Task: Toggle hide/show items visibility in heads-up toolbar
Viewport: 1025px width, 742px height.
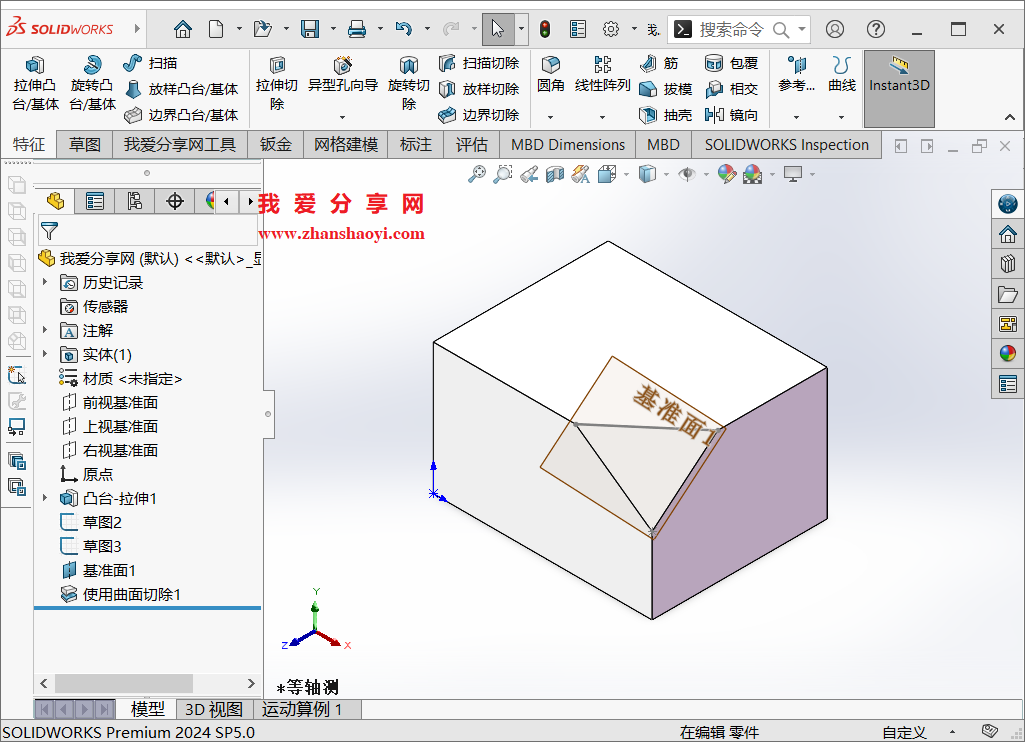Action: (688, 173)
